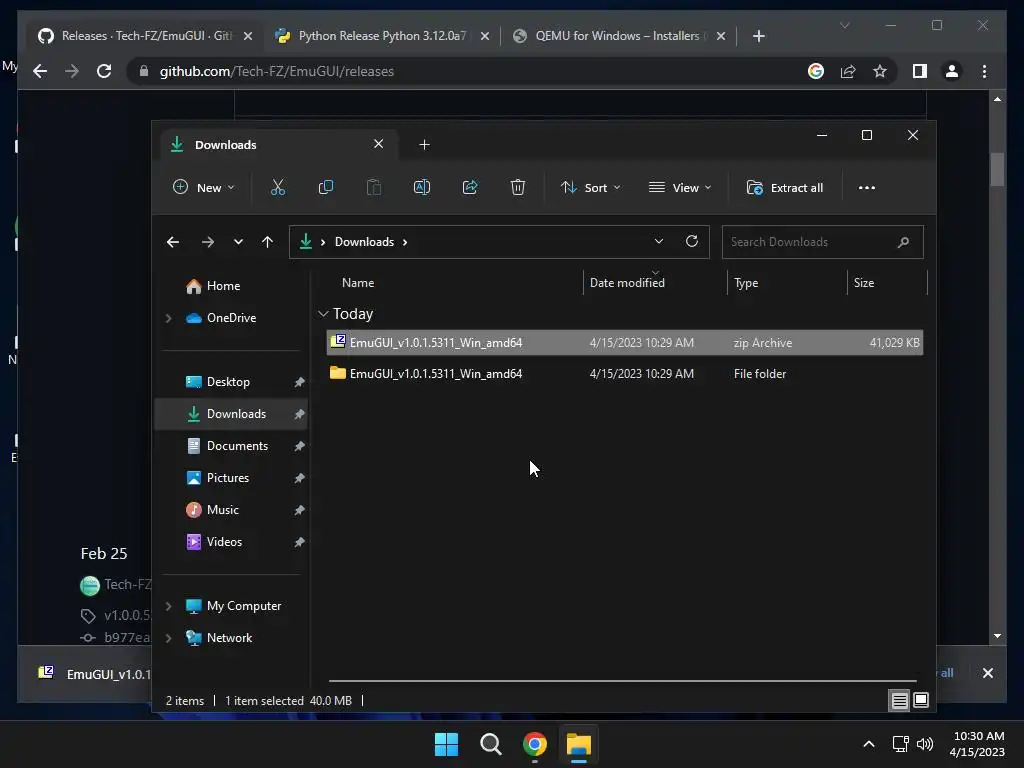
Task: Click the Rename icon in Explorer toolbar
Action: coord(422,187)
